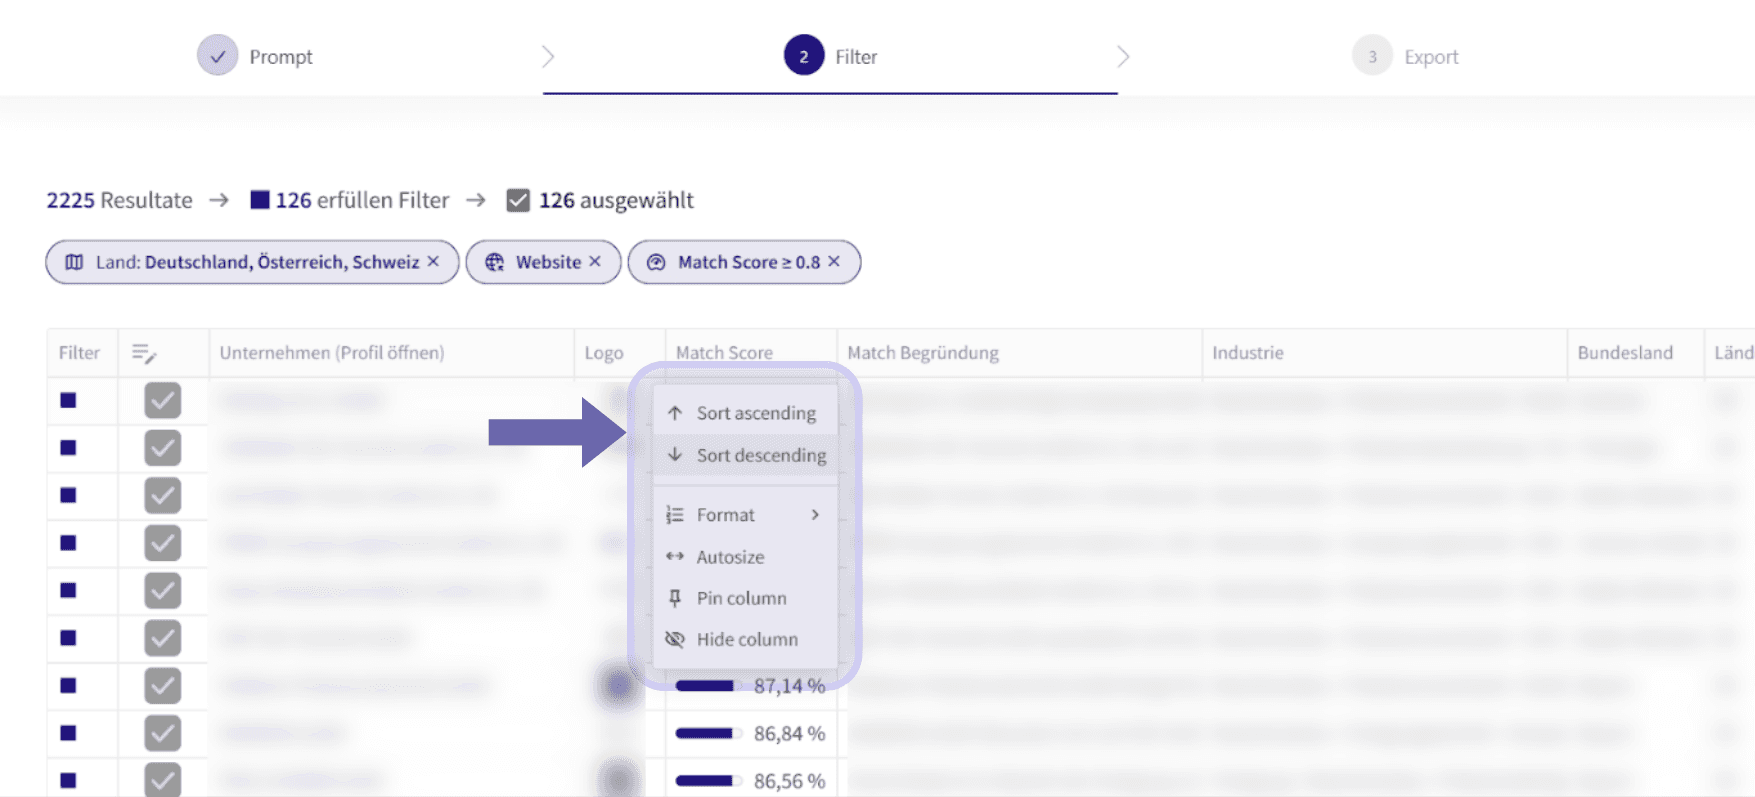
Task: Click the 87,14 % score bar
Action: click(707, 686)
